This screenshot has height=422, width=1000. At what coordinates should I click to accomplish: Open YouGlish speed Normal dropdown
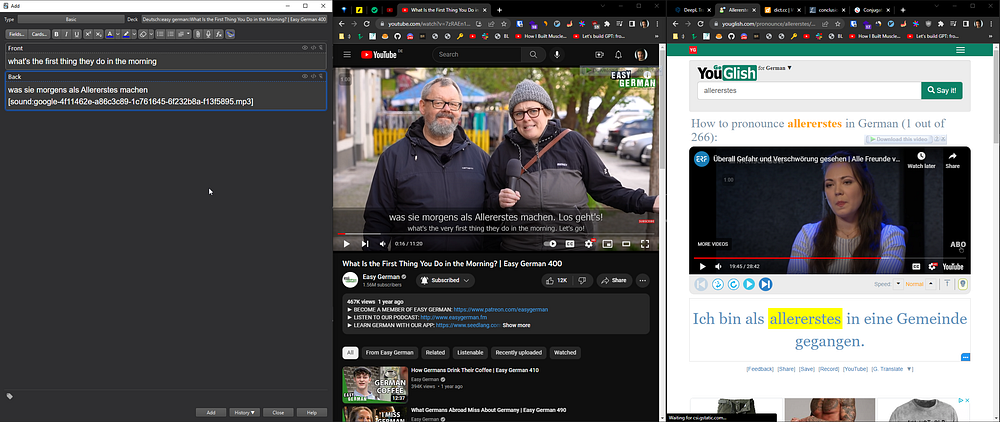[914, 284]
